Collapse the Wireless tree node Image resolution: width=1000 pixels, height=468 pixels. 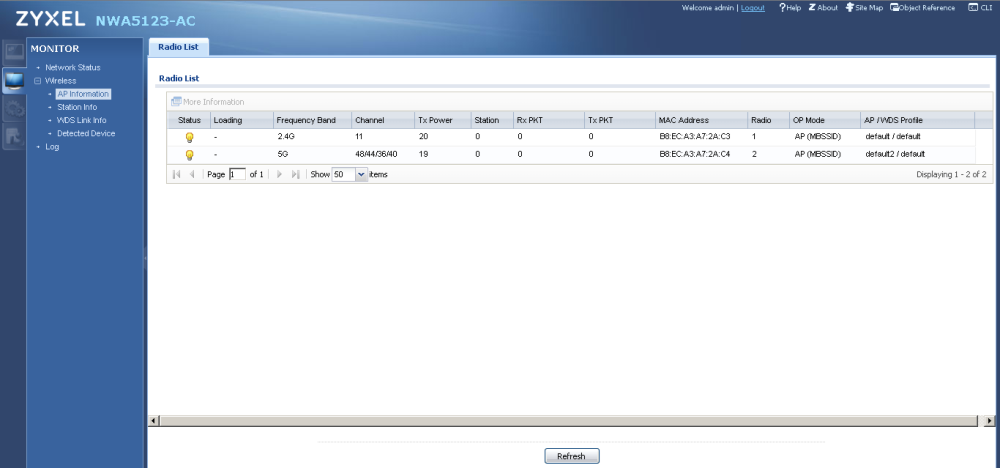(x=37, y=81)
